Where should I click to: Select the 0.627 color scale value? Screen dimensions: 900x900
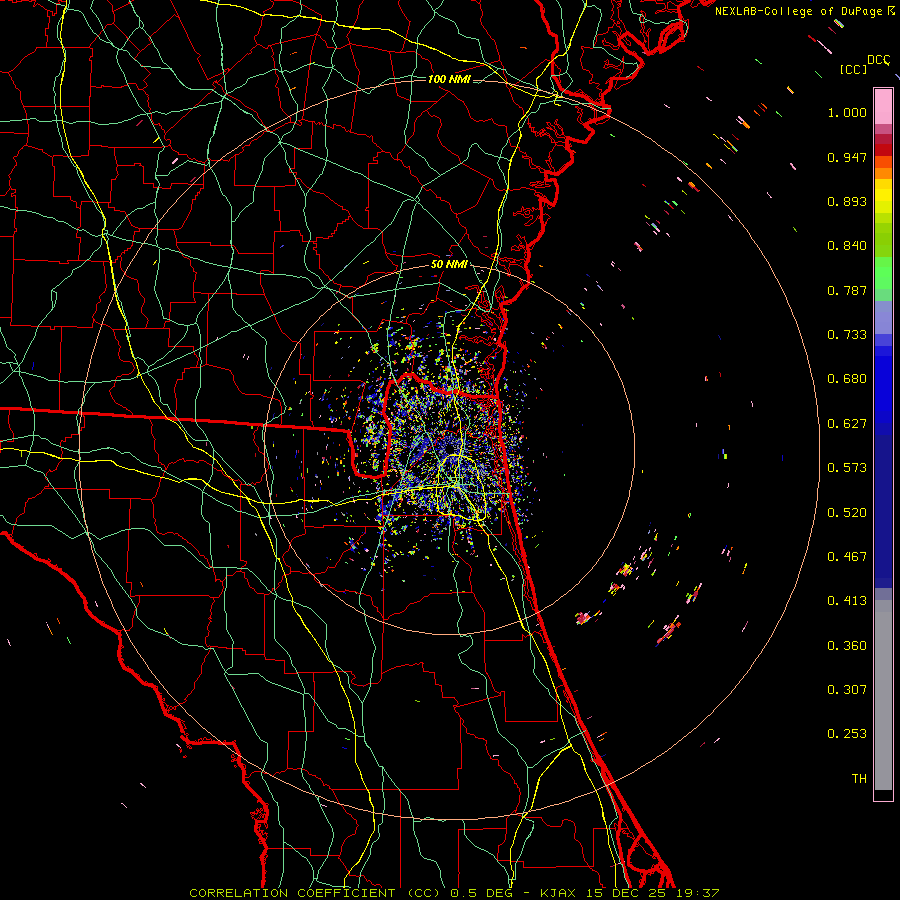tap(847, 424)
